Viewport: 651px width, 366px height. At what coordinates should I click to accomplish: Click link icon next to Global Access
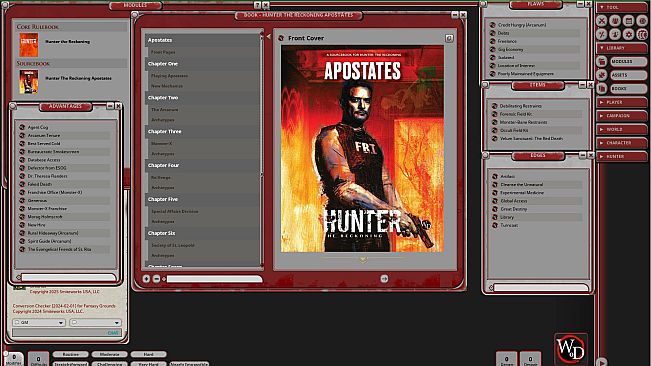[494, 201]
